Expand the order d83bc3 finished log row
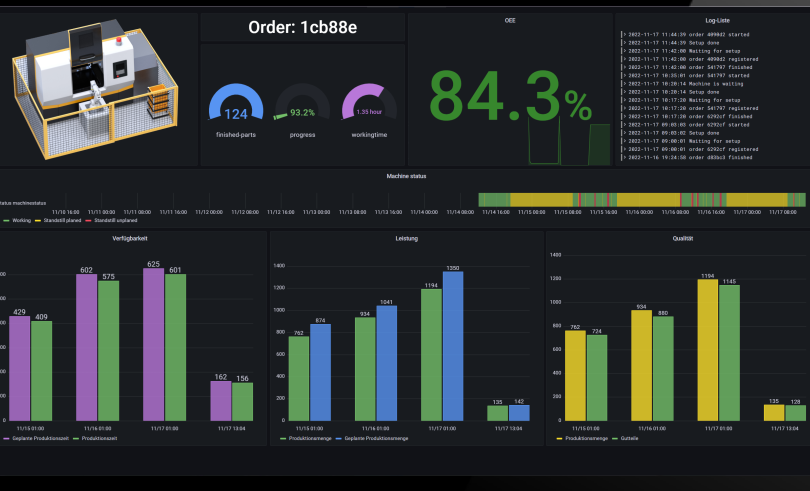This screenshot has width=810, height=491. click(684, 157)
